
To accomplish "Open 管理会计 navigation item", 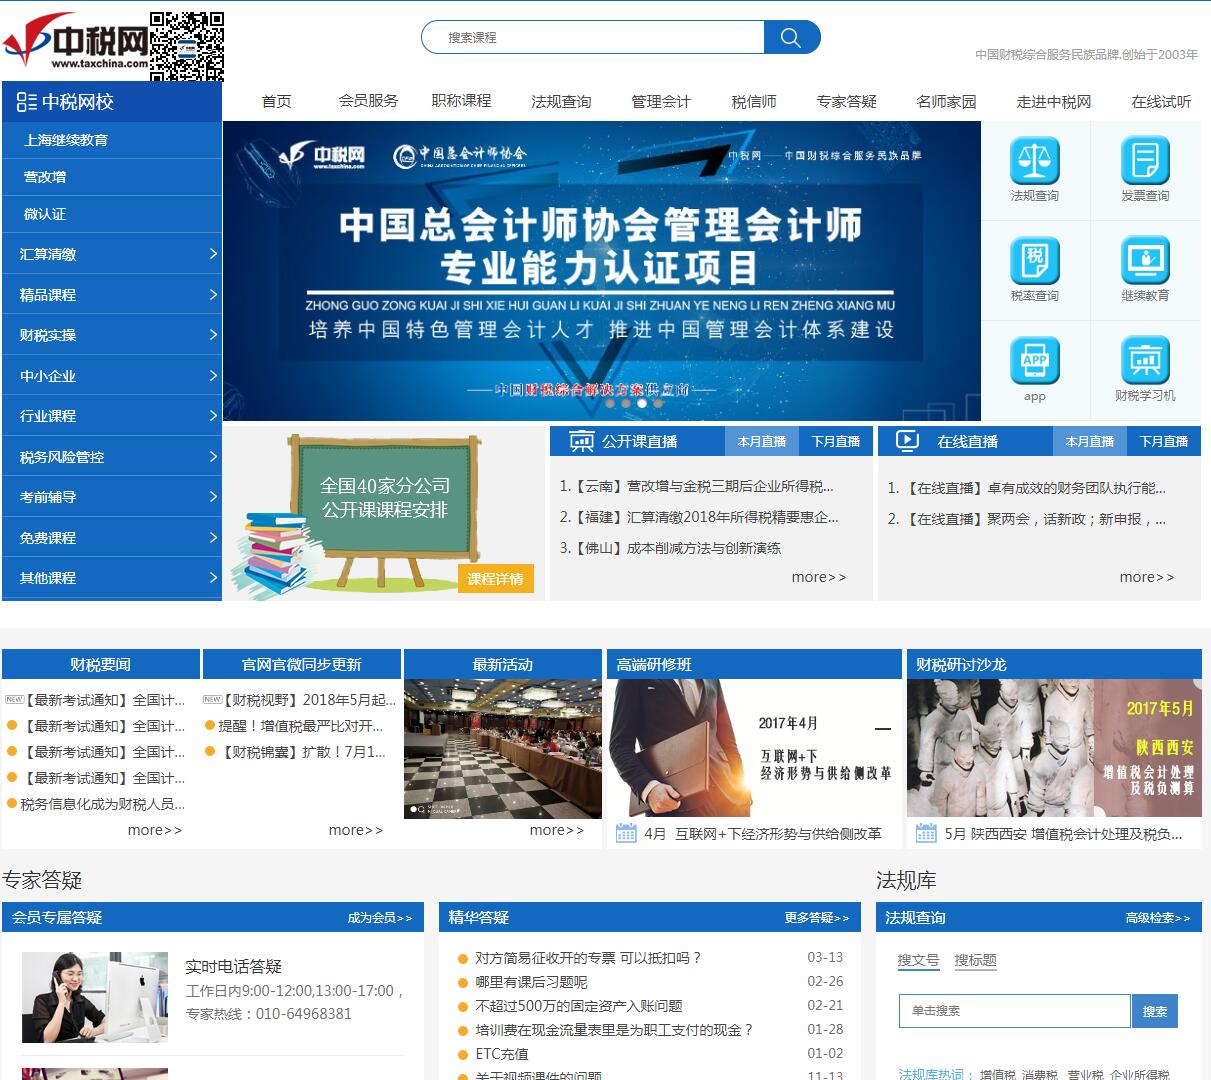I will [x=661, y=101].
